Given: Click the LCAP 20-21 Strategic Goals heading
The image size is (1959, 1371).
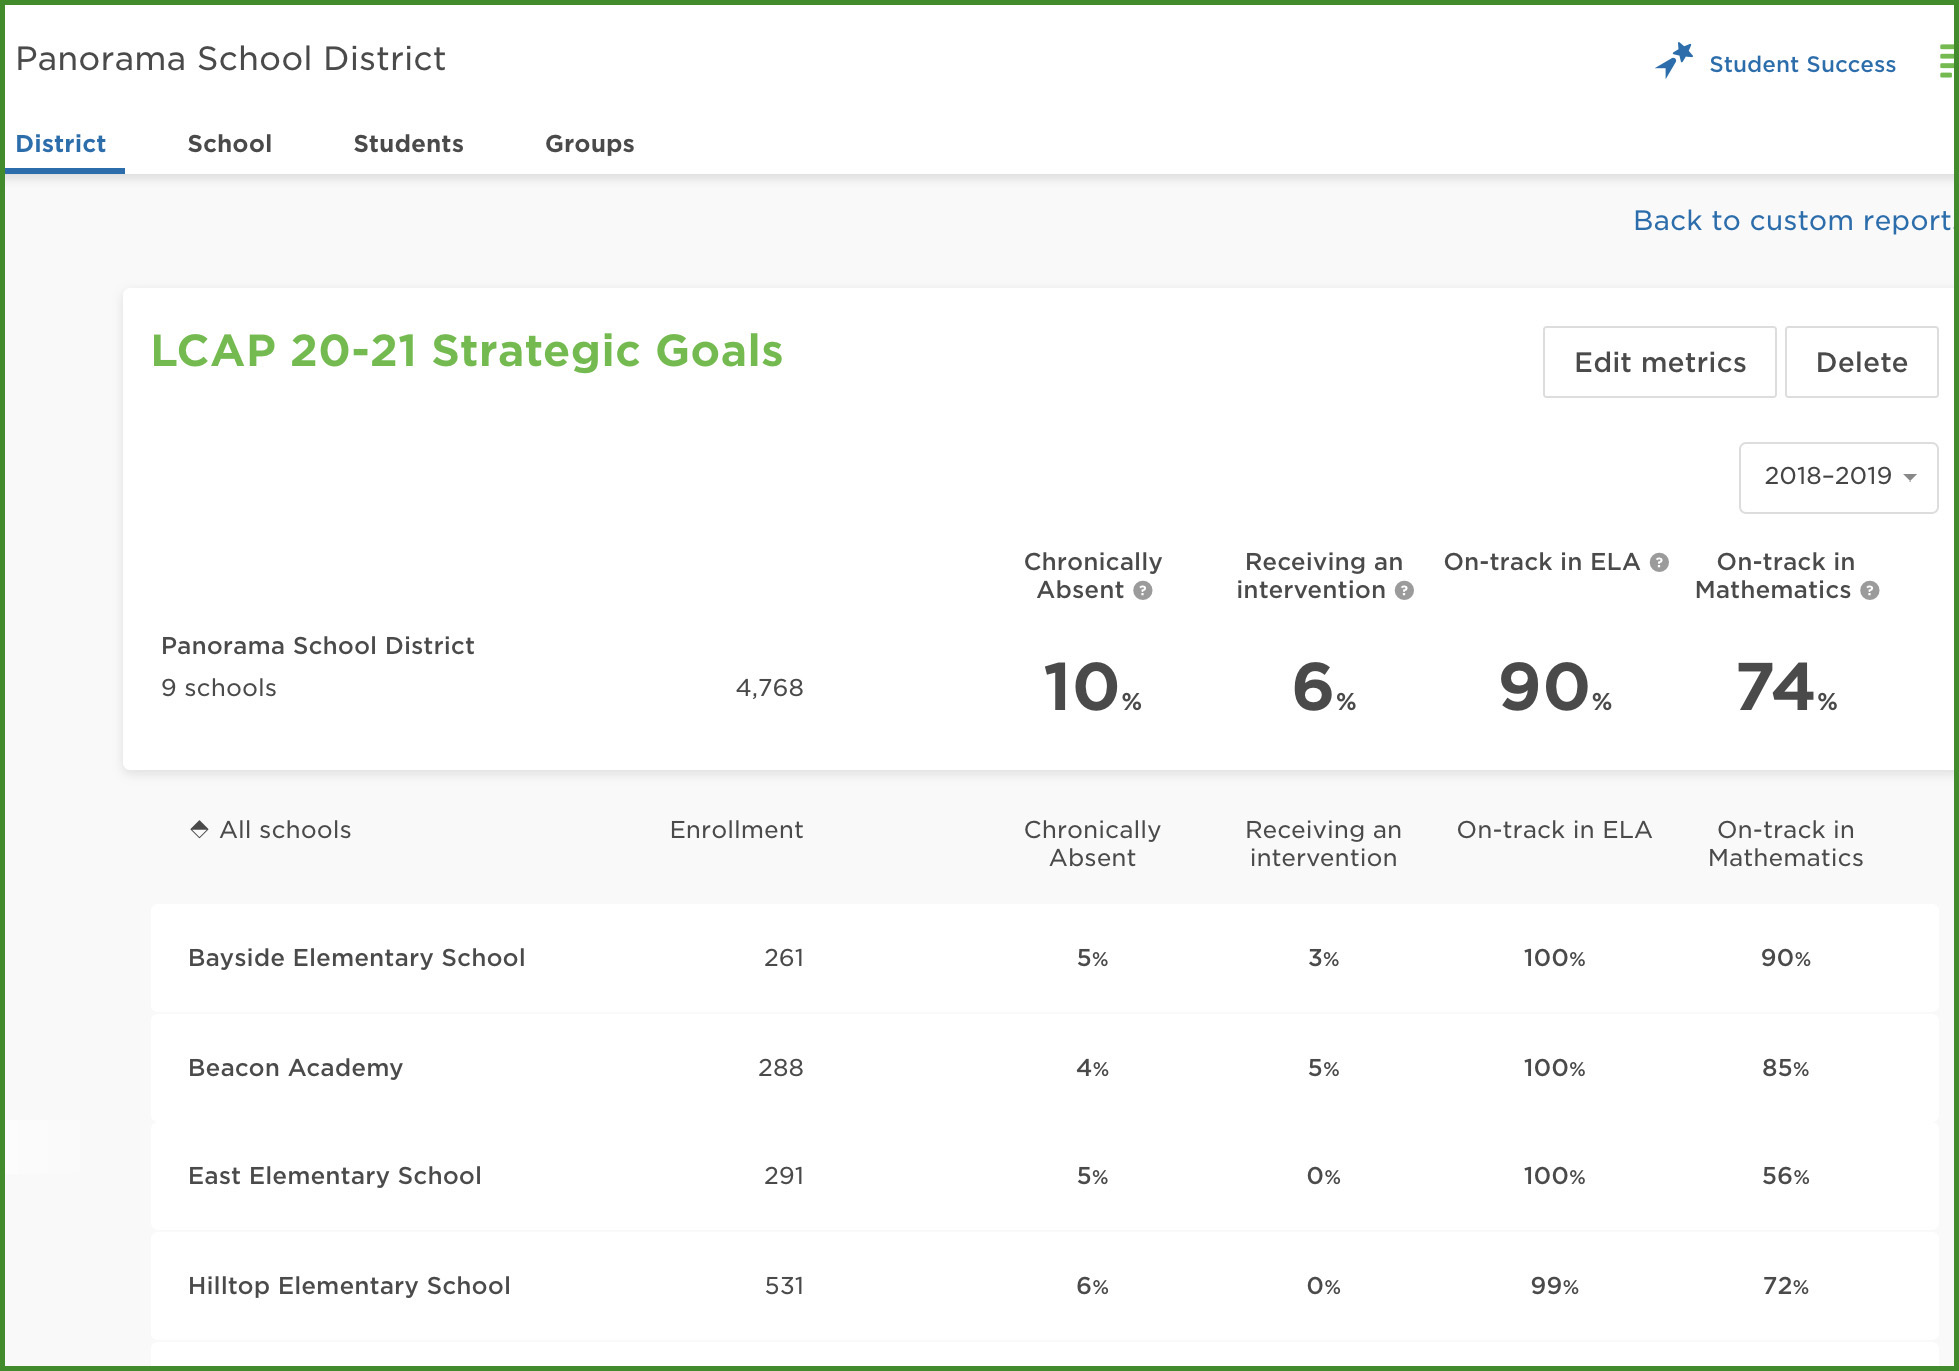Looking at the screenshot, I should 467,351.
